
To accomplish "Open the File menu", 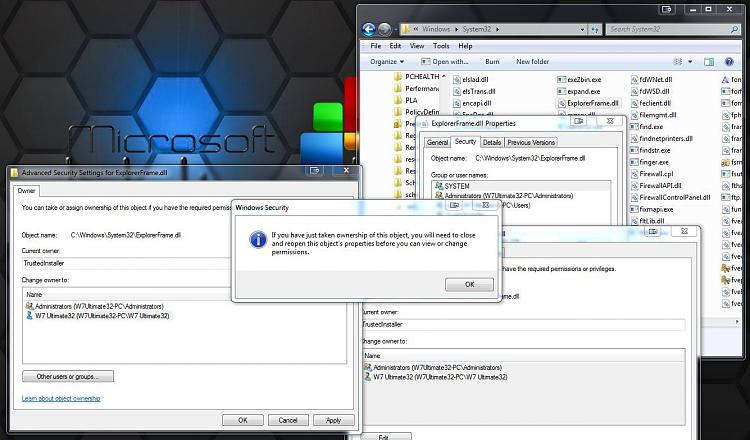I will point(376,46).
